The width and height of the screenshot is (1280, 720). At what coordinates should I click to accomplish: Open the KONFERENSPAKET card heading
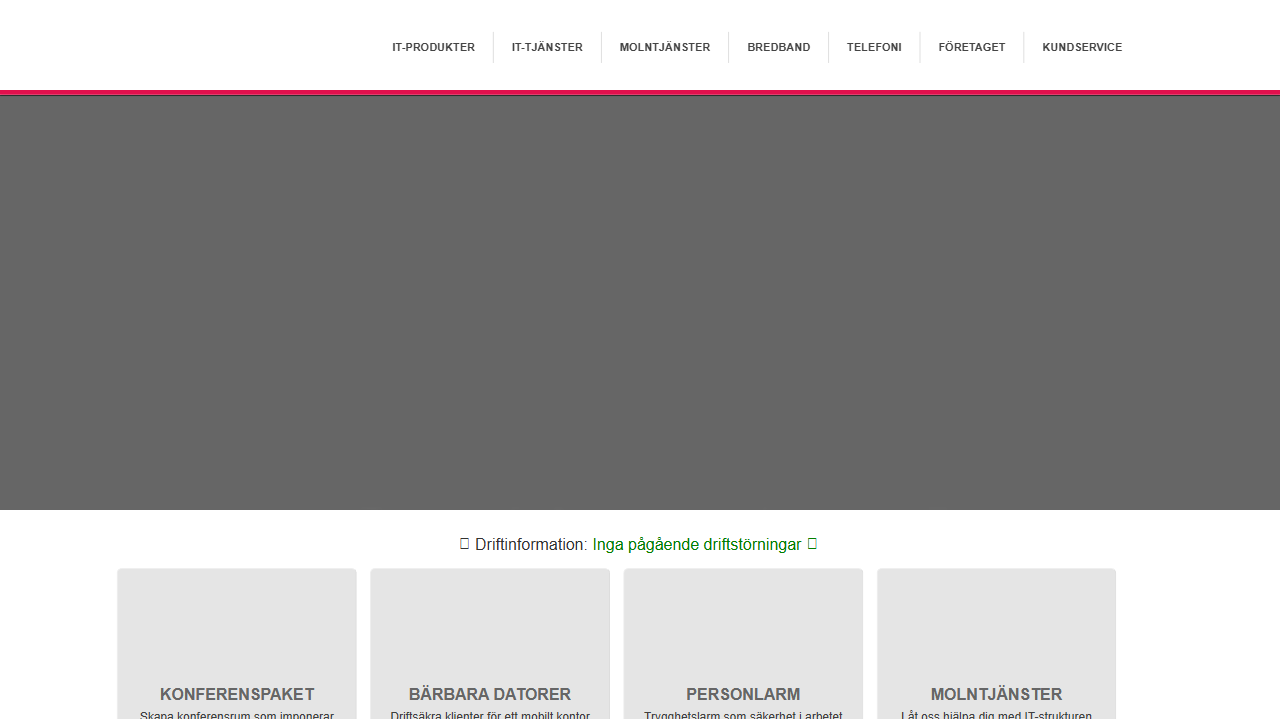click(237, 694)
